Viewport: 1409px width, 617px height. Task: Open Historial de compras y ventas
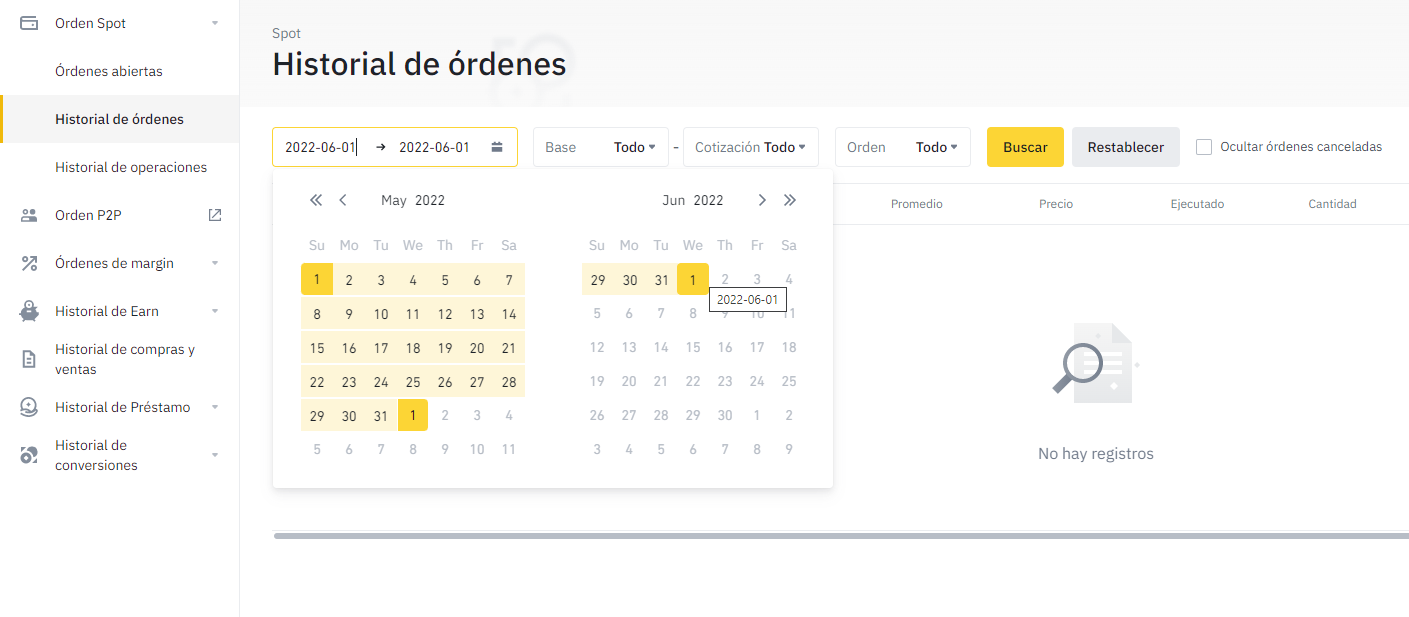125,359
